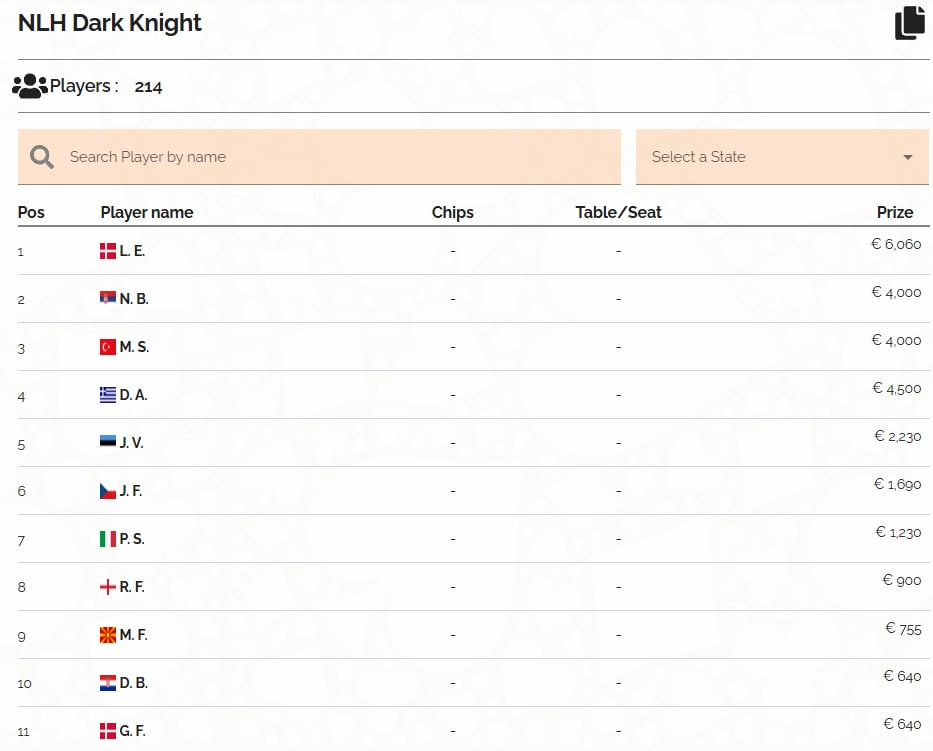Focus the Search Player by name field
Image resolution: width=933 pixels, height=751 pixels.
pyautogui.click(x=330, y=157)
